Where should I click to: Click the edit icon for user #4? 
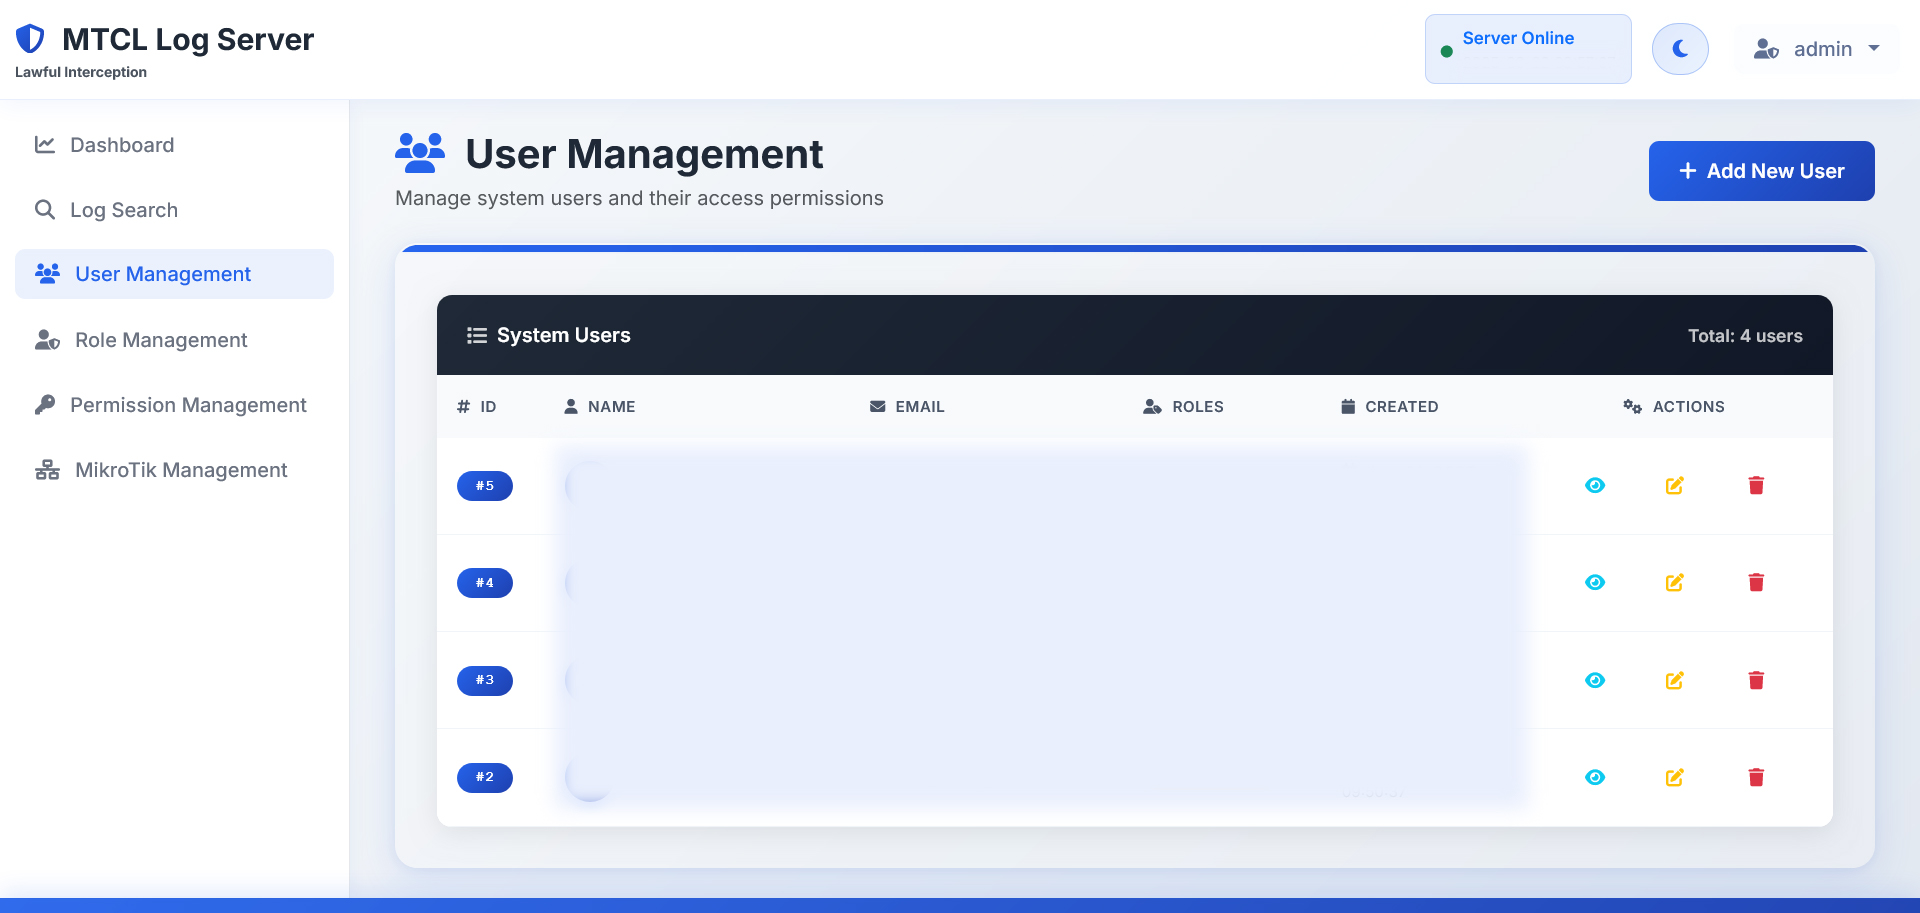[1674, 583]
